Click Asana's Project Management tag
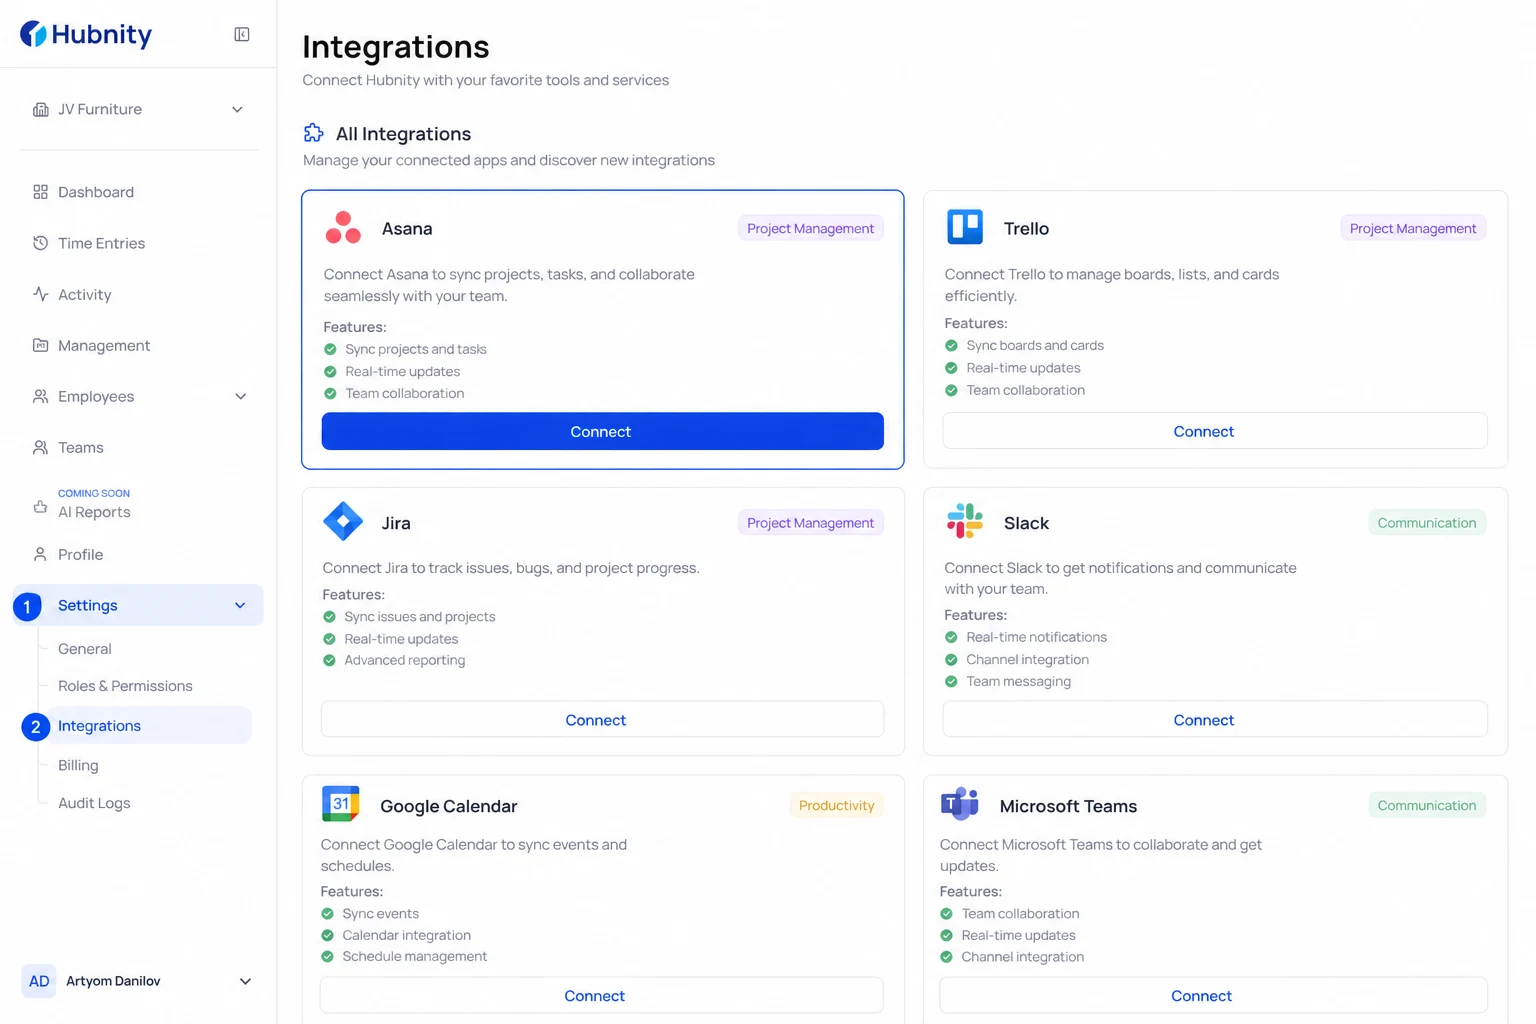Image resolution: width=1536 pixels, height=1024 pixels. 810,228
